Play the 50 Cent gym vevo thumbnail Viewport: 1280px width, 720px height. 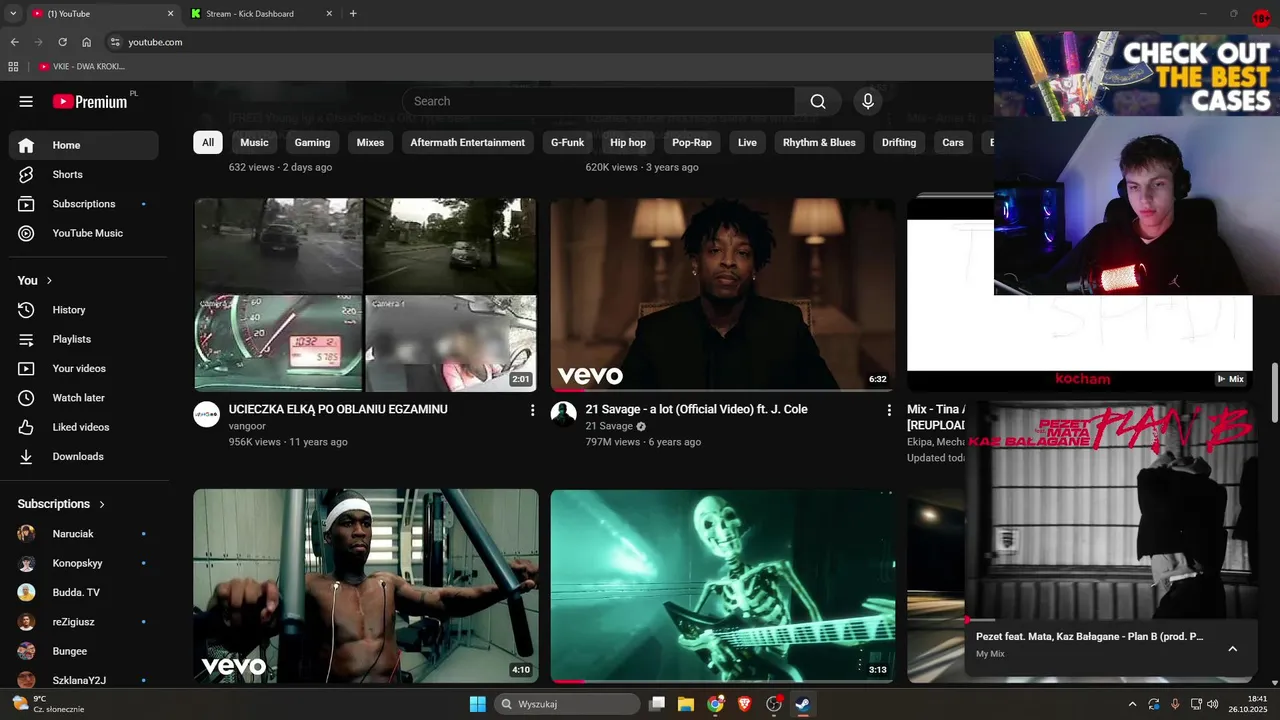click(366, 586)
